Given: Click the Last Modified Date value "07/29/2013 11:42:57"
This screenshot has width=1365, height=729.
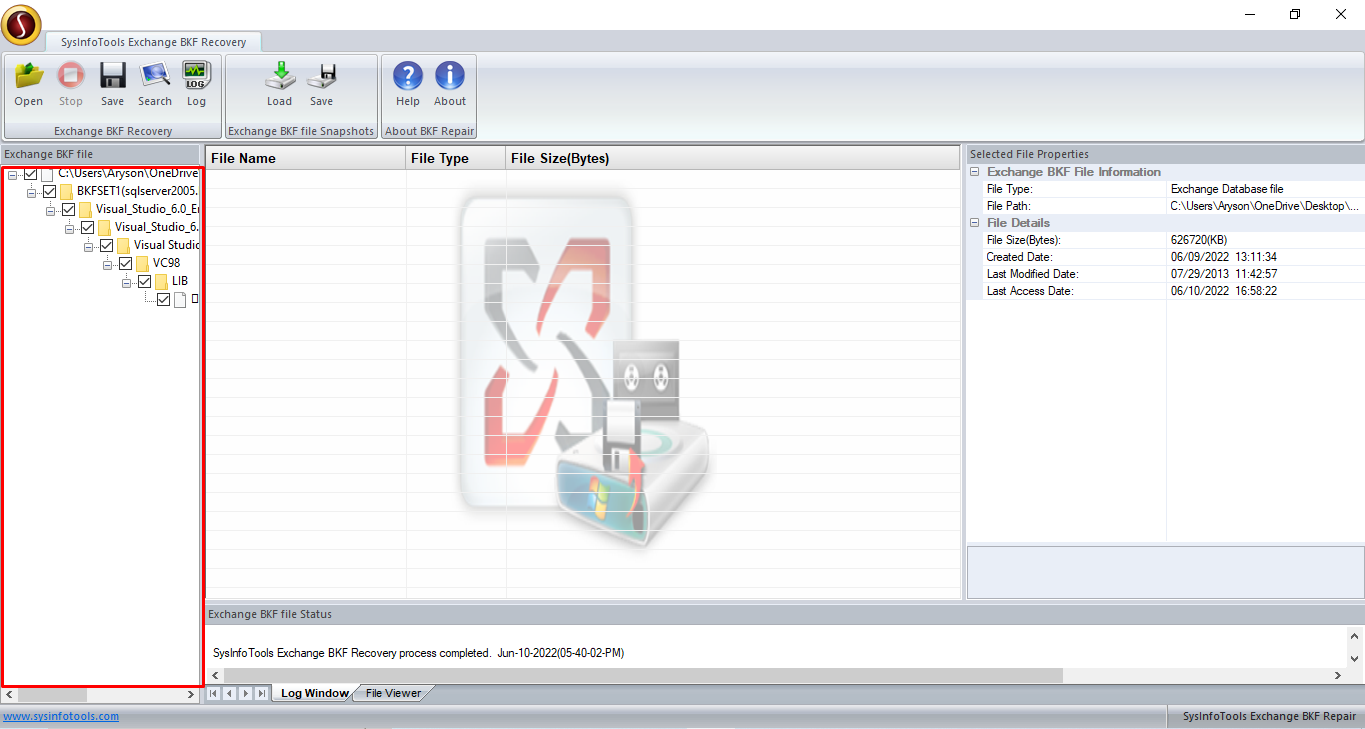Looking at the screenshot, I should (1223, 274).
